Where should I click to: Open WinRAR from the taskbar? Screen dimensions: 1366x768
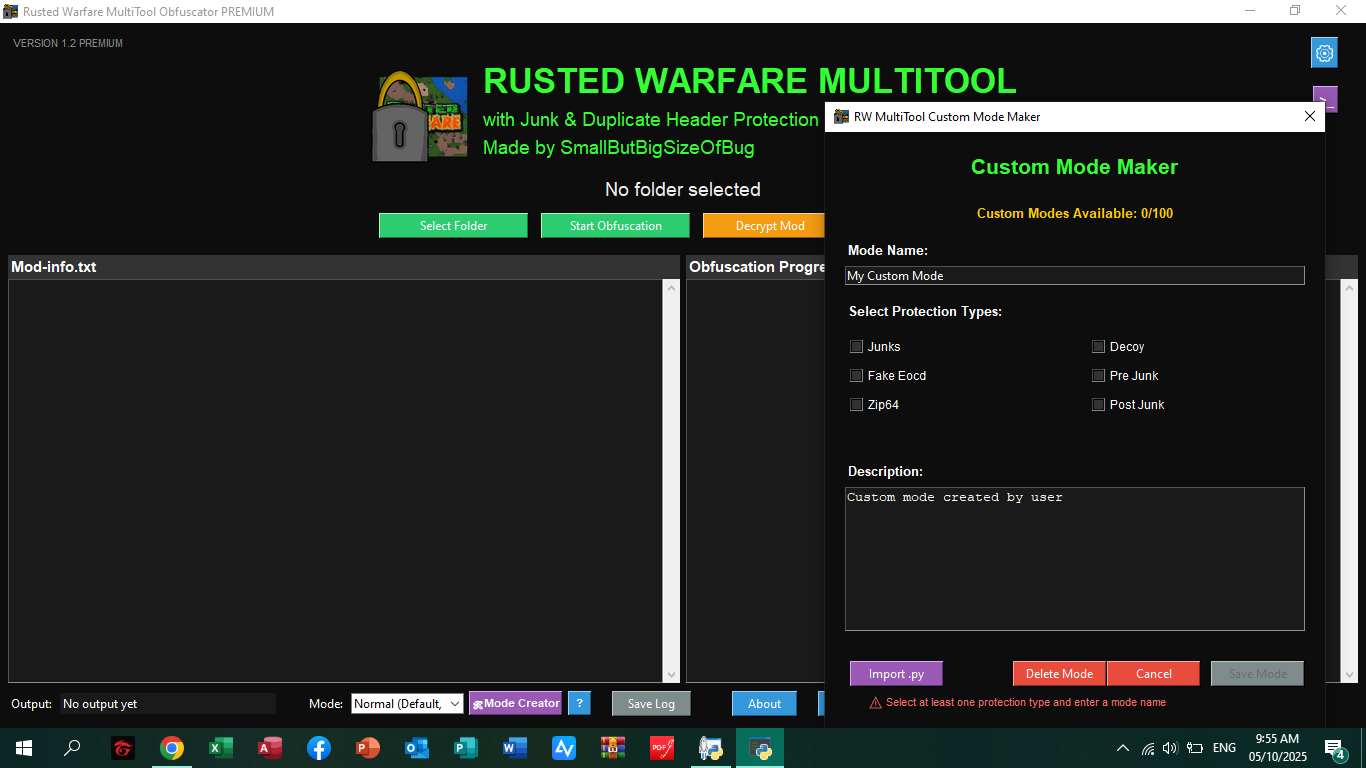click(x=613, y=748)
